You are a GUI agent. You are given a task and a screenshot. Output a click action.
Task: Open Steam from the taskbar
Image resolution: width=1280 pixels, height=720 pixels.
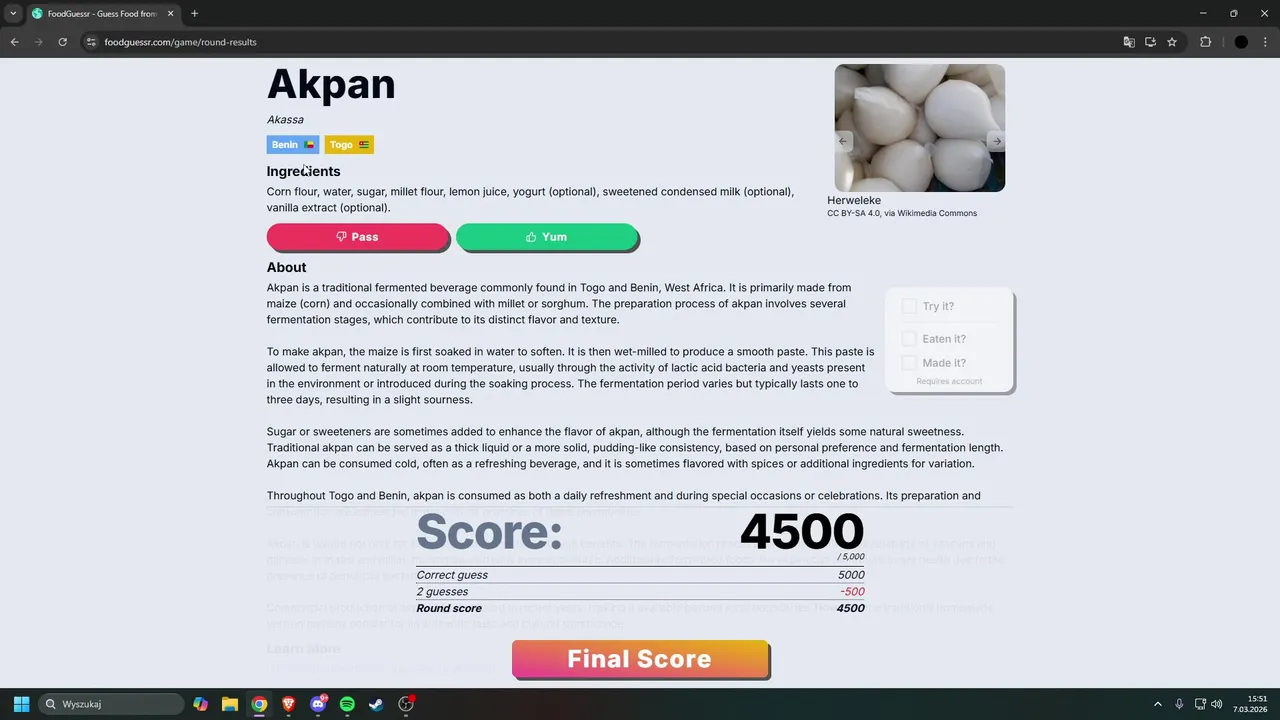[376, 704]
